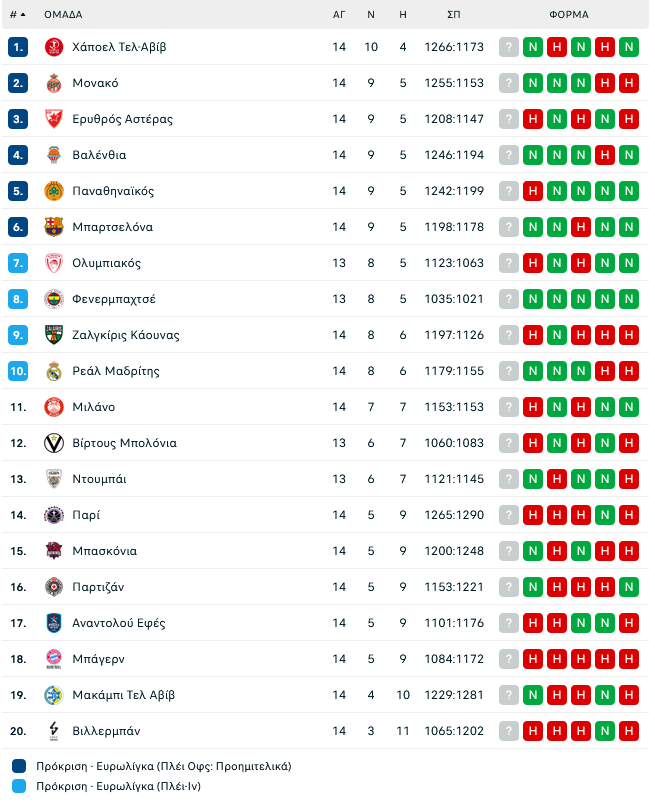
Task: Click the Panathinaikos green clover logo
Action: tap(54, 191)
